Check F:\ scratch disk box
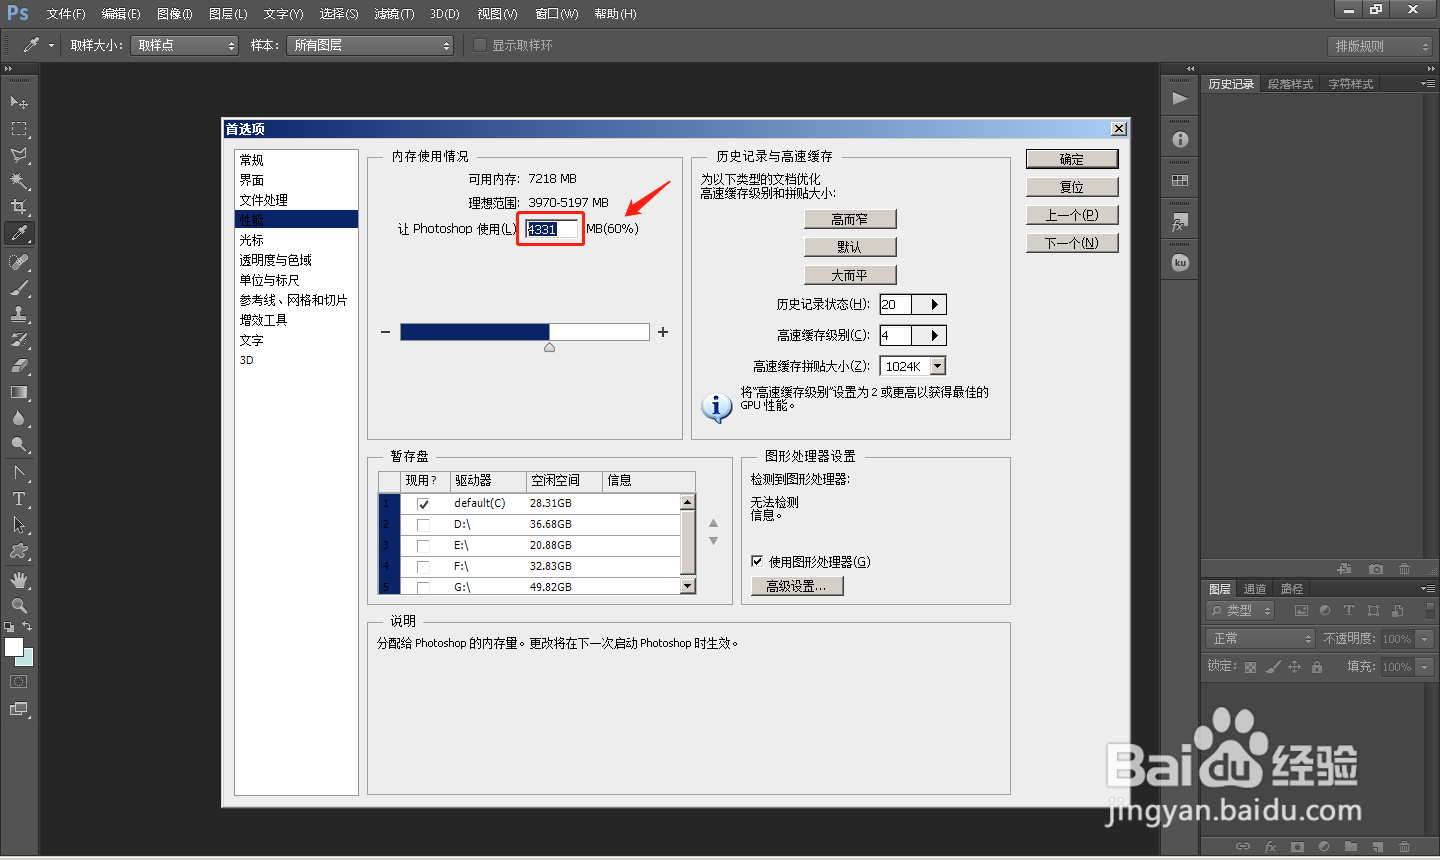The width and height of the screenshot is (1440, 860). coord(423,567)
